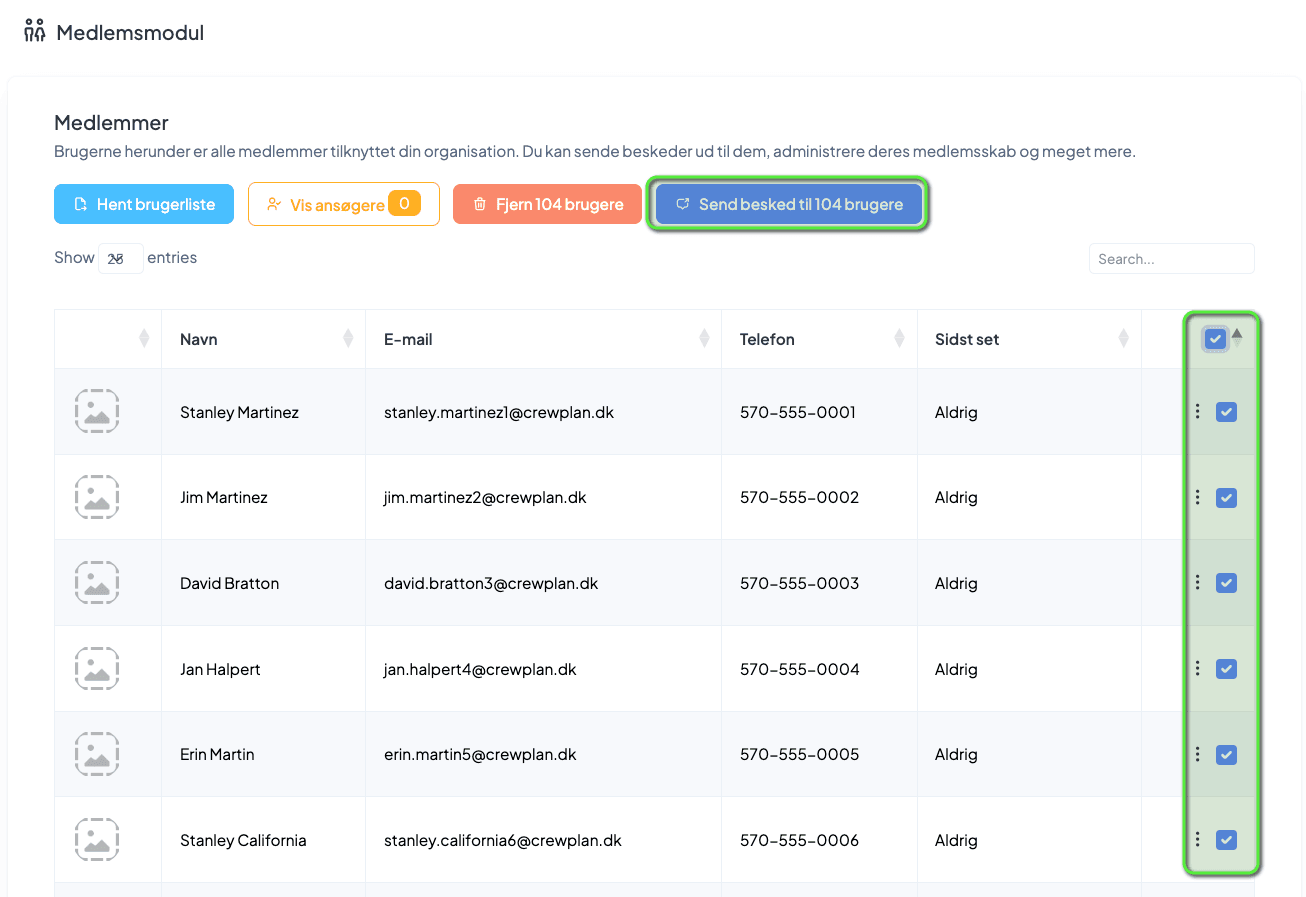Screen dimensions: 1306x897
Task: Click the kebab menu for Jan Halpert
Action: [x=1197, y=668]
